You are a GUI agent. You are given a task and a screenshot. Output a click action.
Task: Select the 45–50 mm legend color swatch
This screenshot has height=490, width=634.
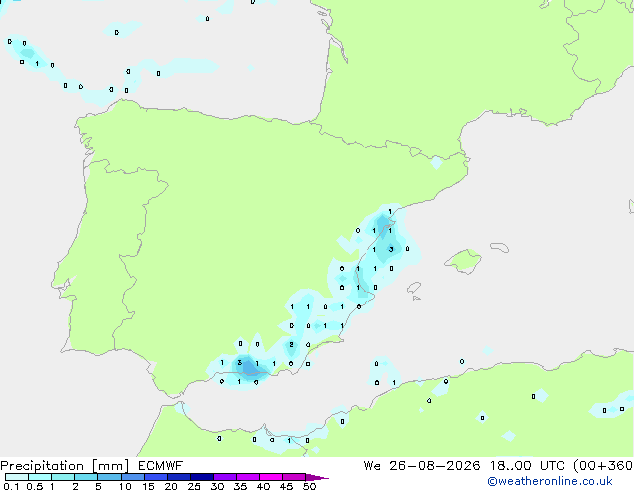[294, 477]
